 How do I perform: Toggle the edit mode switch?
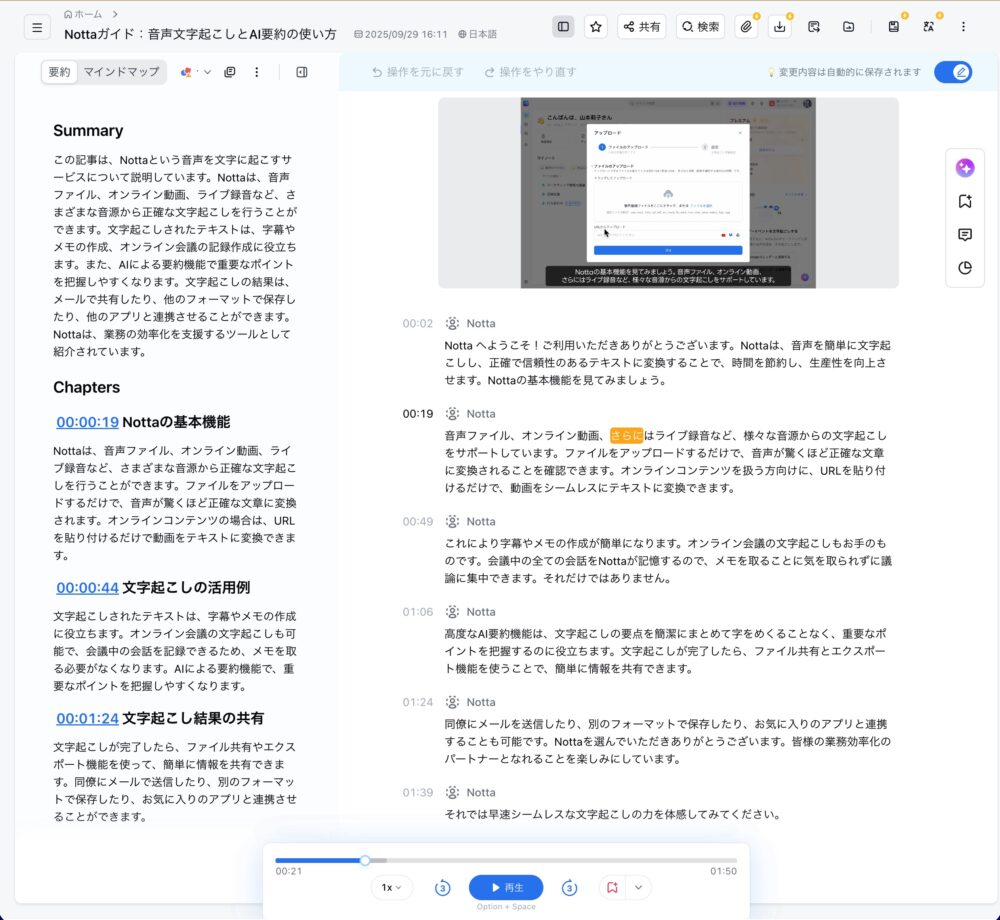952,72
